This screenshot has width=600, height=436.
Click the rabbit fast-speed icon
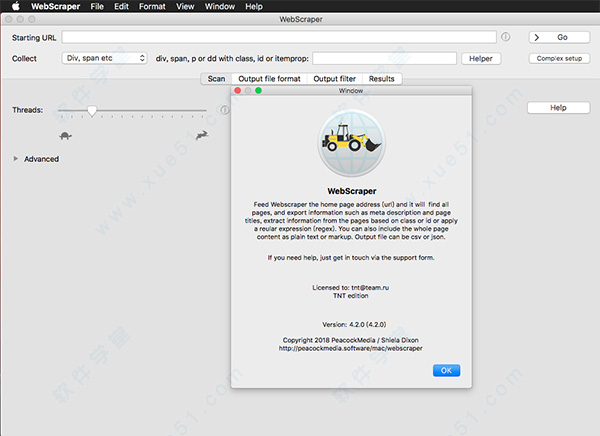pos(202,135)
